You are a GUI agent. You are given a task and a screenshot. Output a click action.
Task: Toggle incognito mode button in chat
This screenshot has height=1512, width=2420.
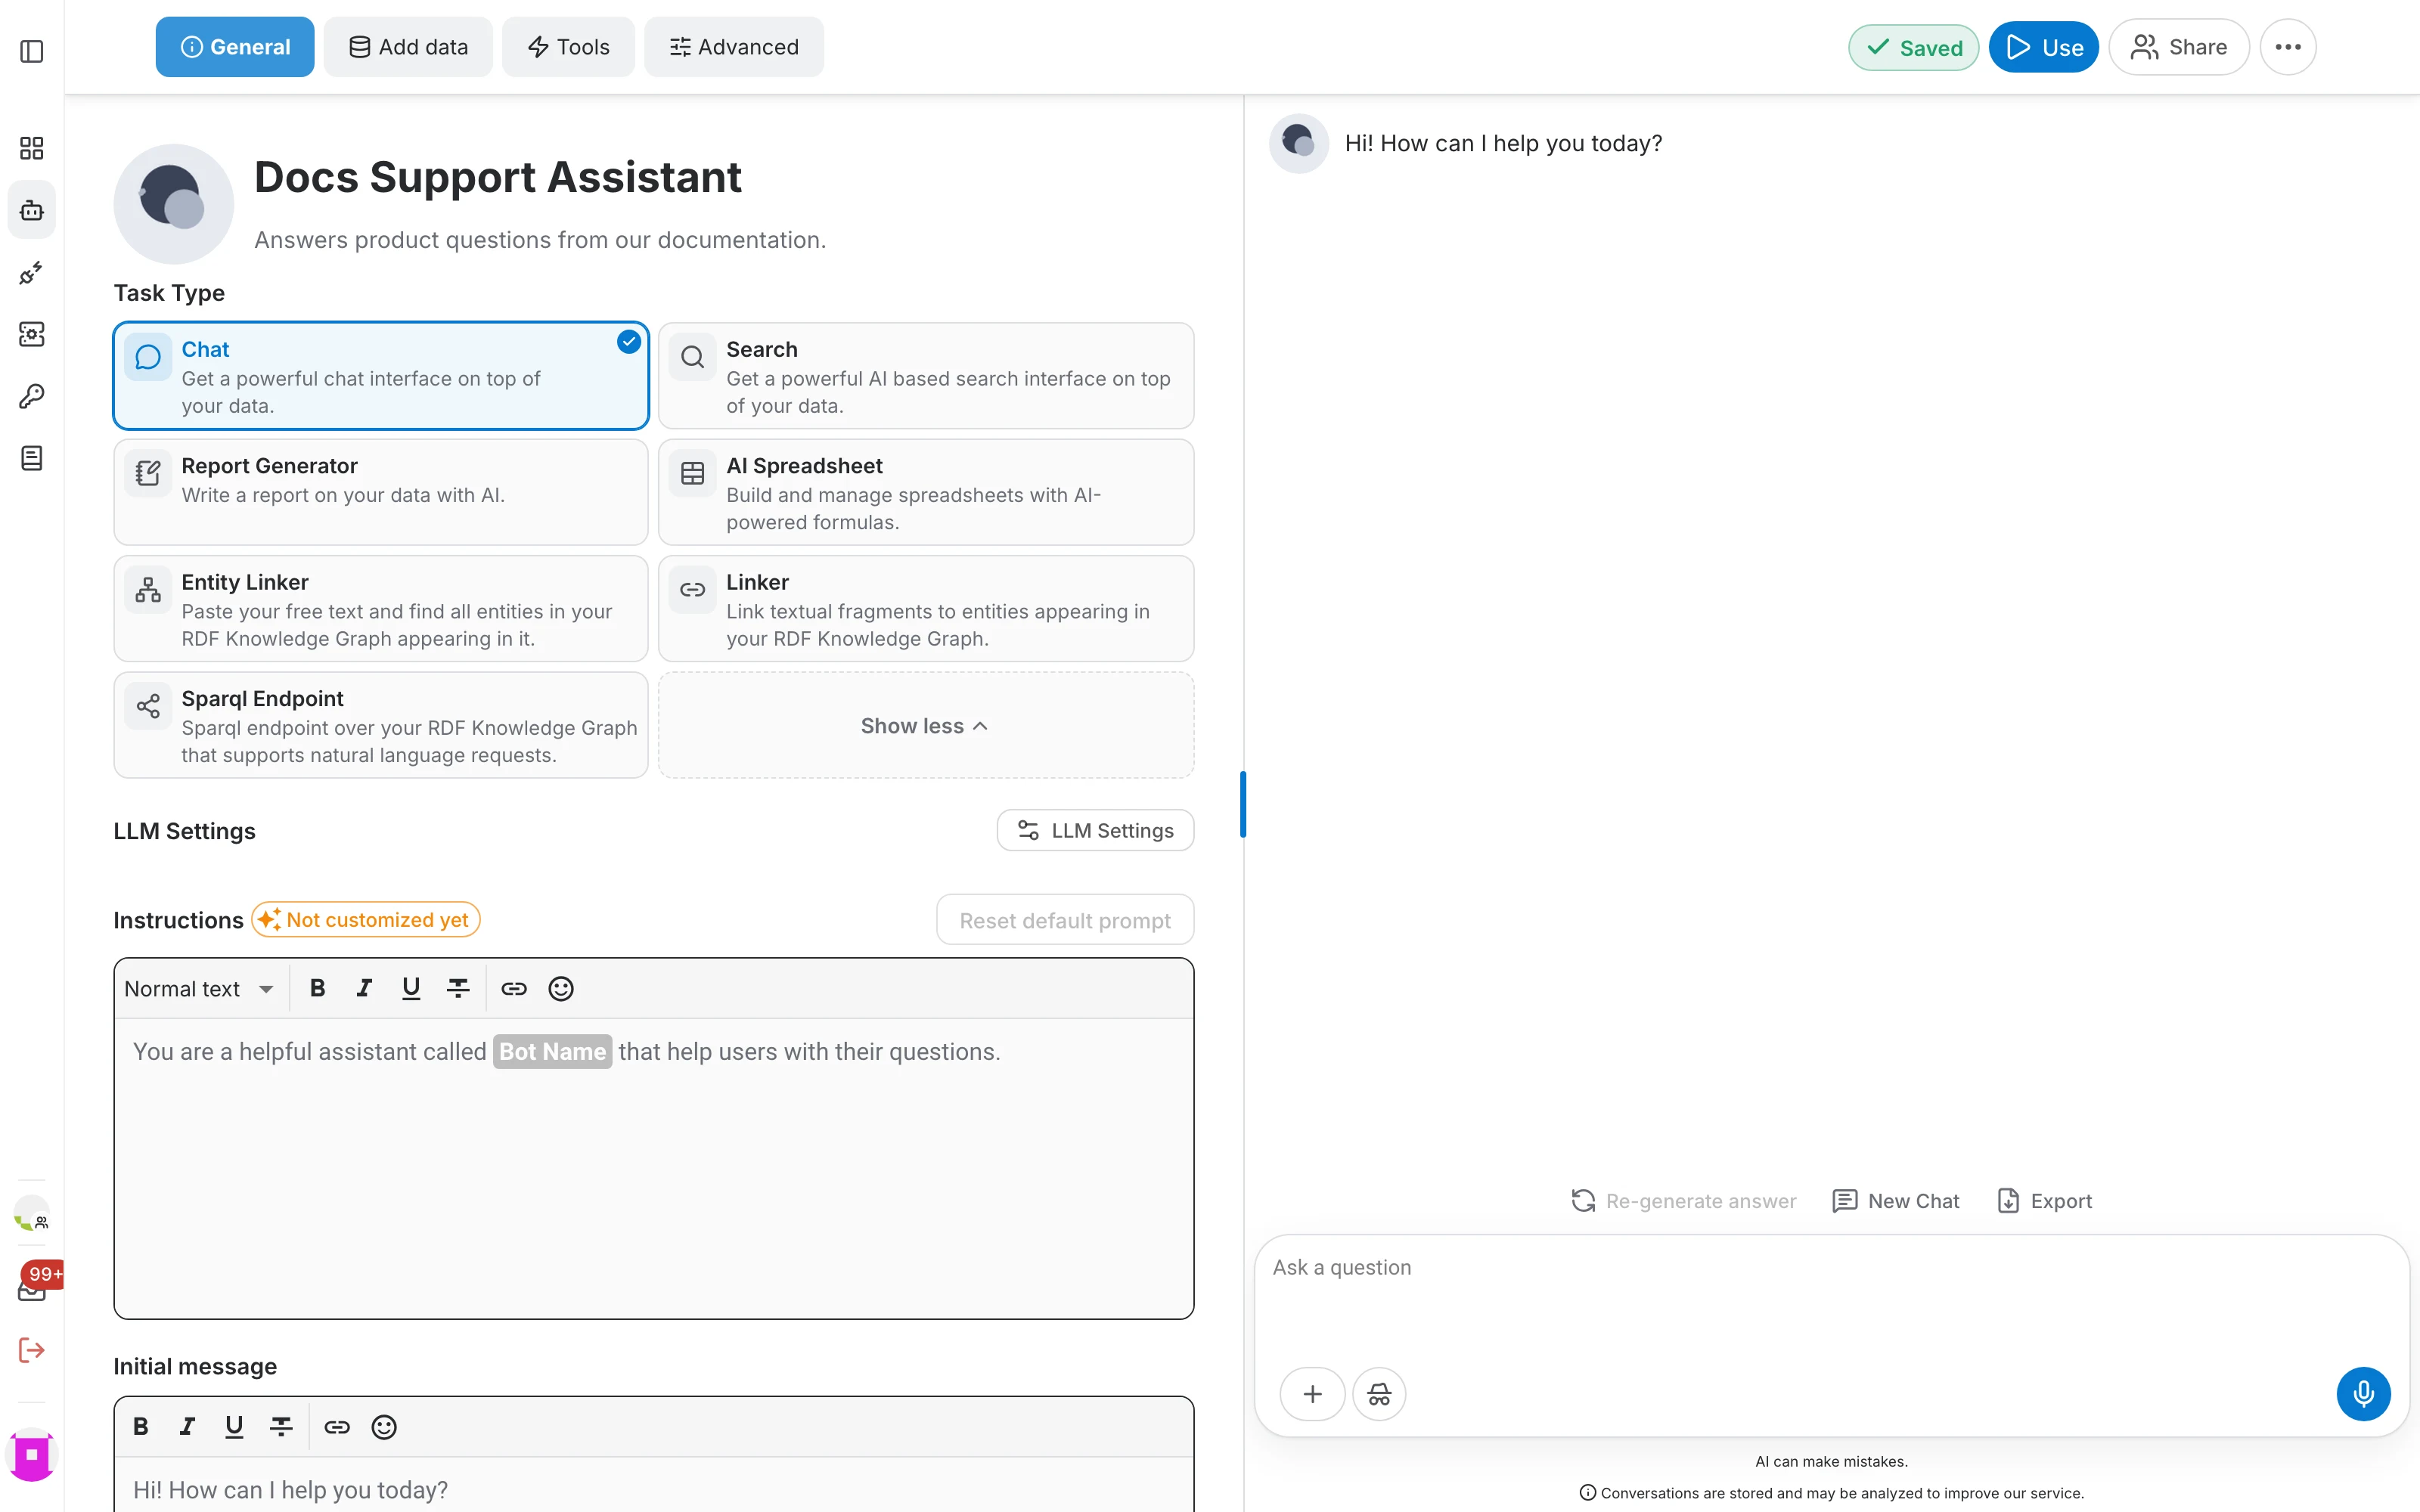[x=1379, y=1393]
